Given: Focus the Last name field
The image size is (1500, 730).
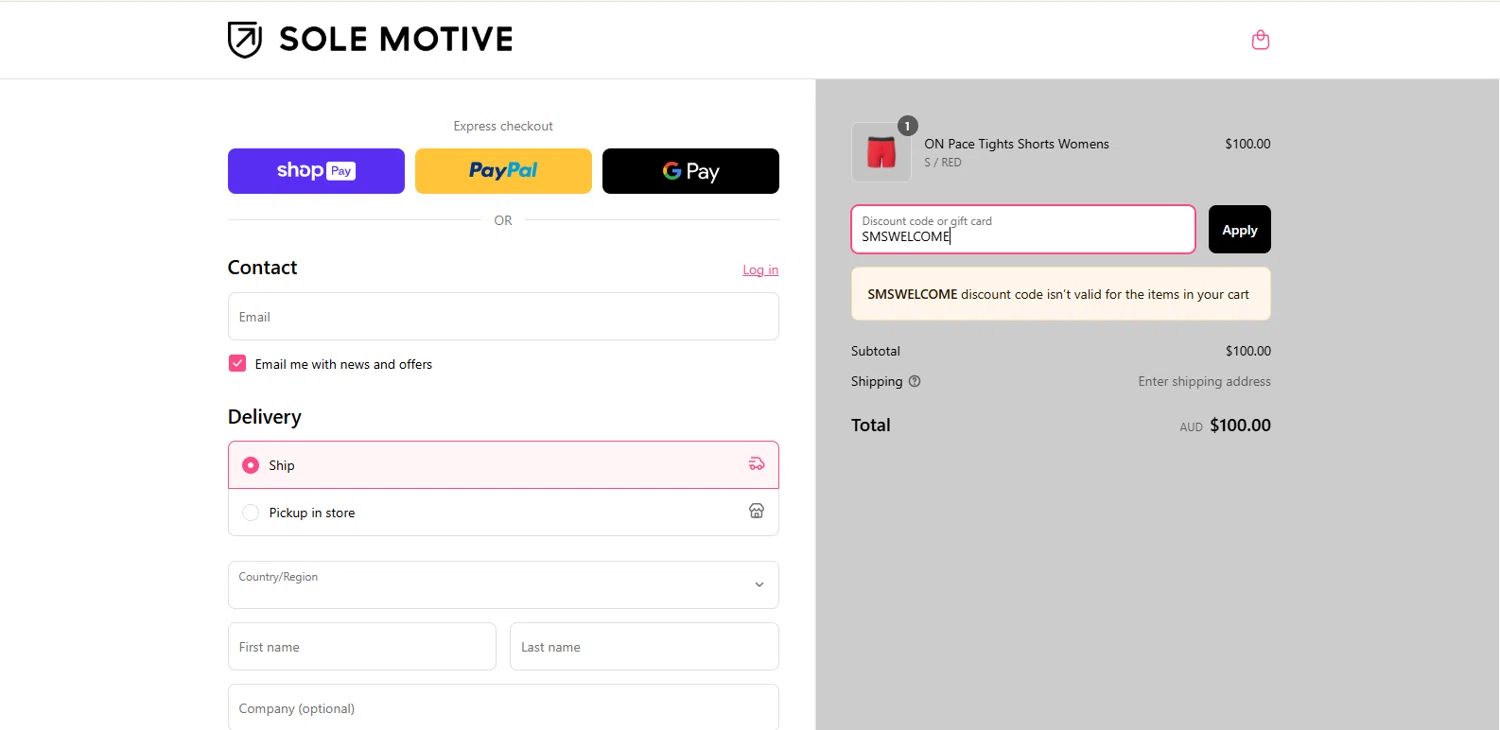Looking at the screenshot, I should coord(644,647).
